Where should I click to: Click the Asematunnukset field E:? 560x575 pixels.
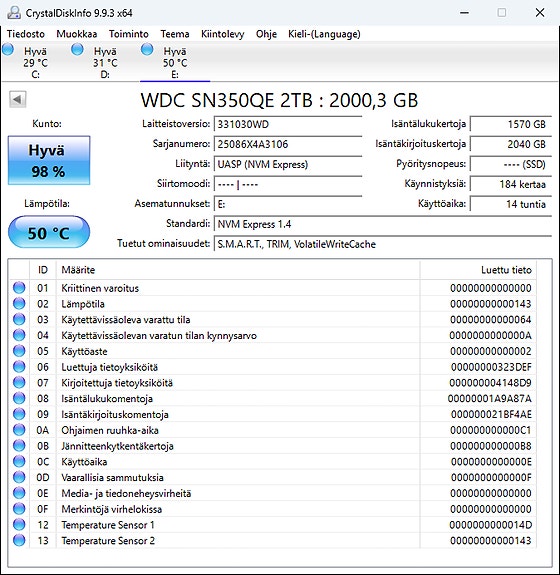(288, 204)
